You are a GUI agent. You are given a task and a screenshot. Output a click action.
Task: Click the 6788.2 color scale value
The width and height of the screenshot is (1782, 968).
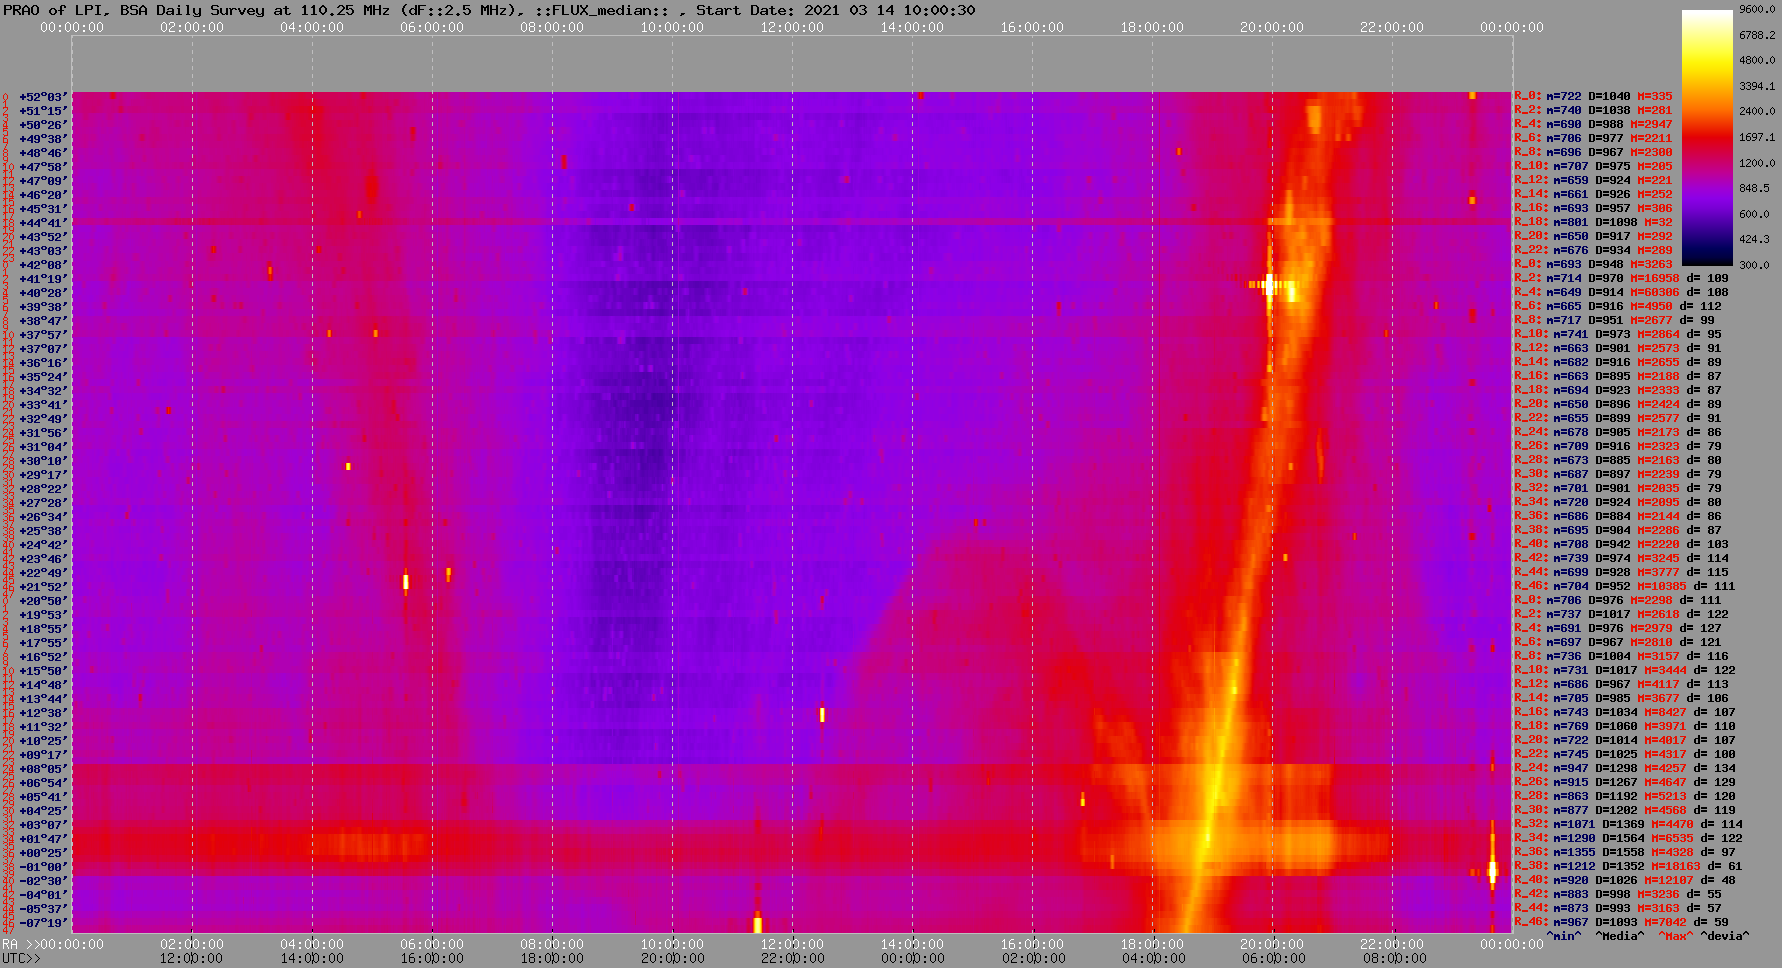coord(1757,35)
